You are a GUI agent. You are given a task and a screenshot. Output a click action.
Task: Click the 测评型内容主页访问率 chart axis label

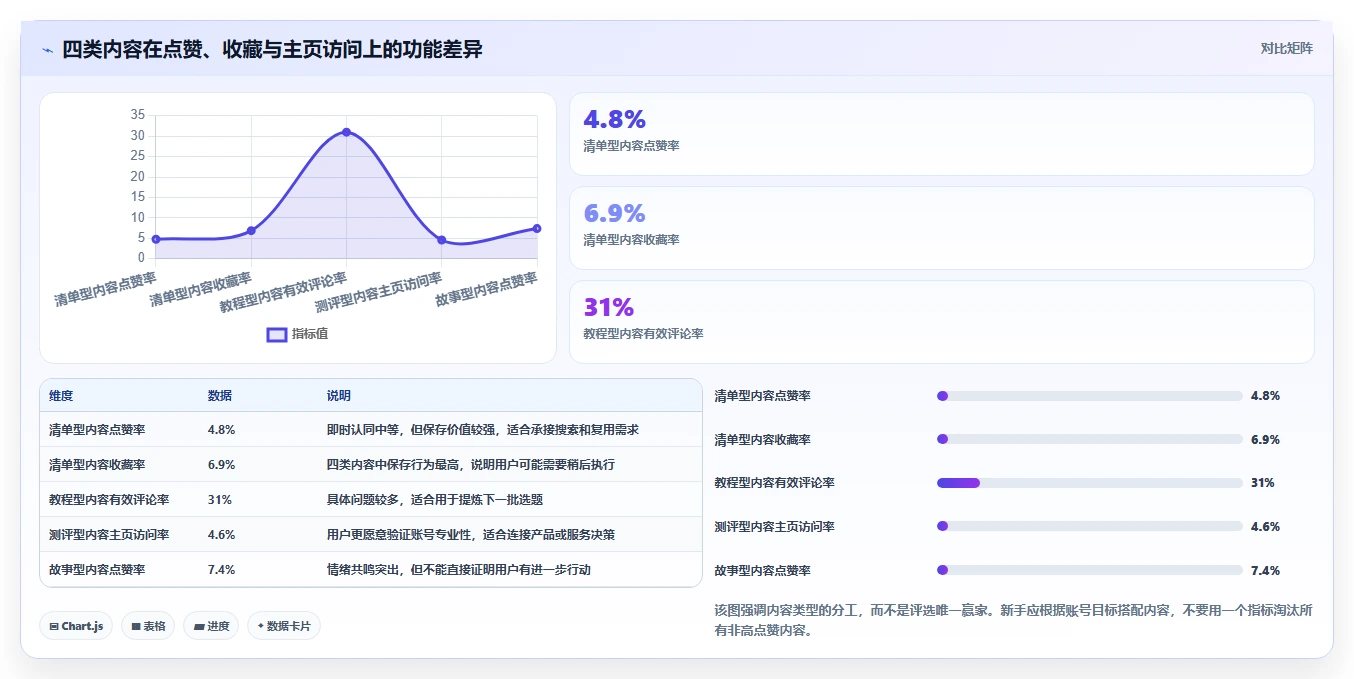(379, 292)
